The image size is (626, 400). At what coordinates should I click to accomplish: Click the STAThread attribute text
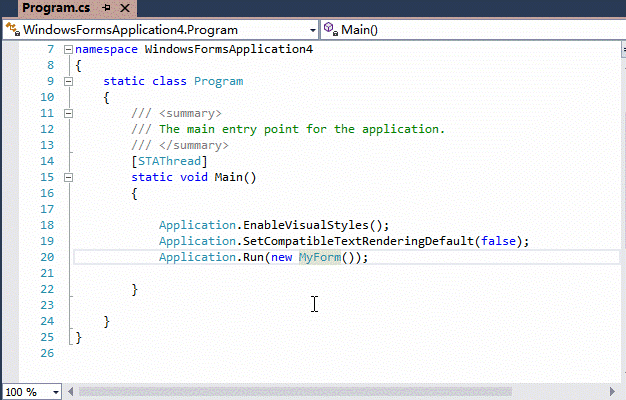(x=169, y=161)
